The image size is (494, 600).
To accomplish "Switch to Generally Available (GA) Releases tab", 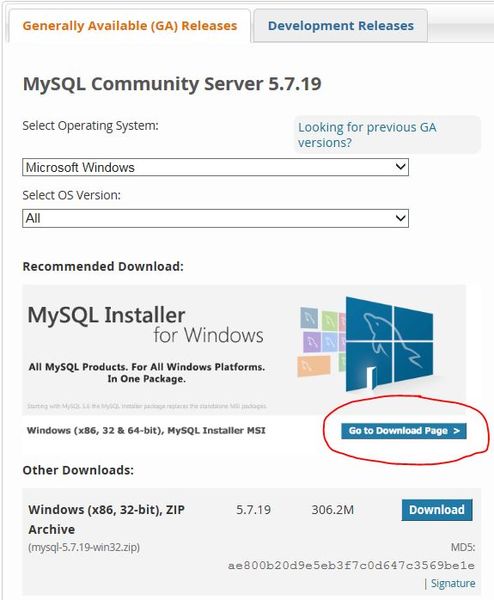I will tap(130, 26).
